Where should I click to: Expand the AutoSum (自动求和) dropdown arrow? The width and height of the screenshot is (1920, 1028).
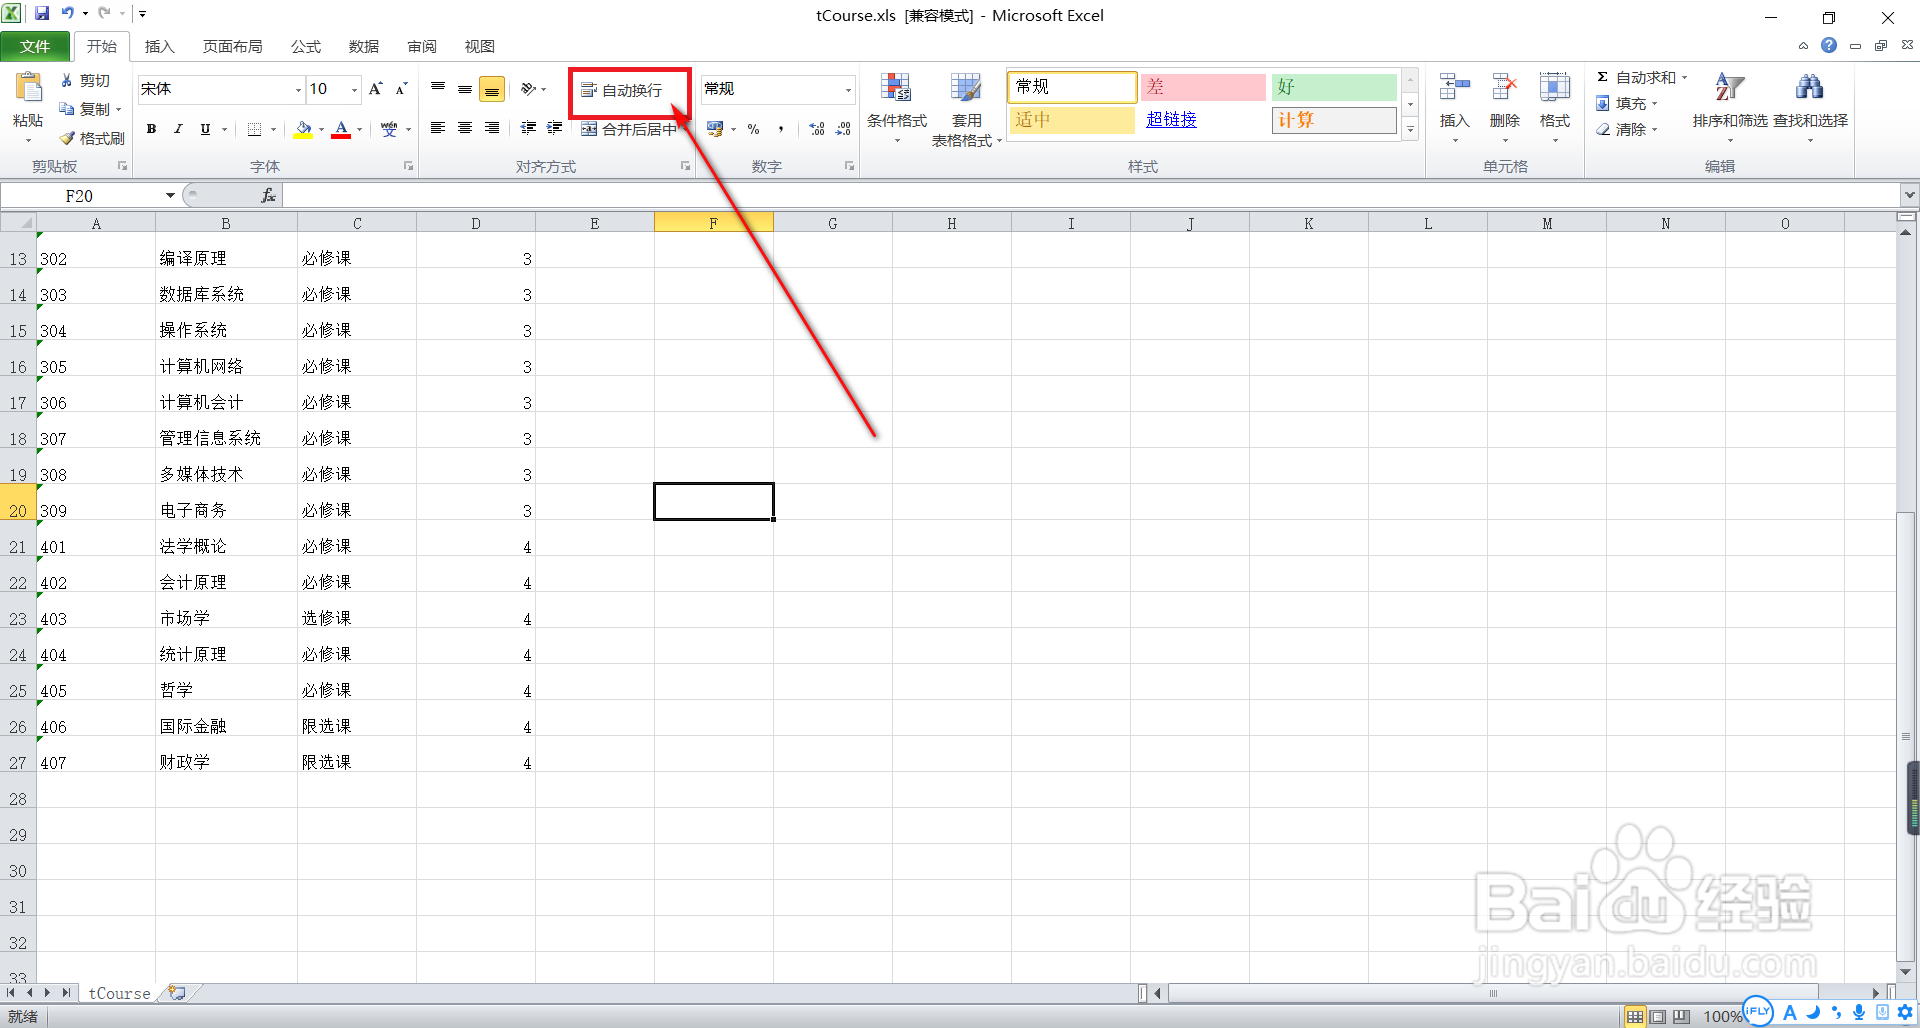point(1685,77)
